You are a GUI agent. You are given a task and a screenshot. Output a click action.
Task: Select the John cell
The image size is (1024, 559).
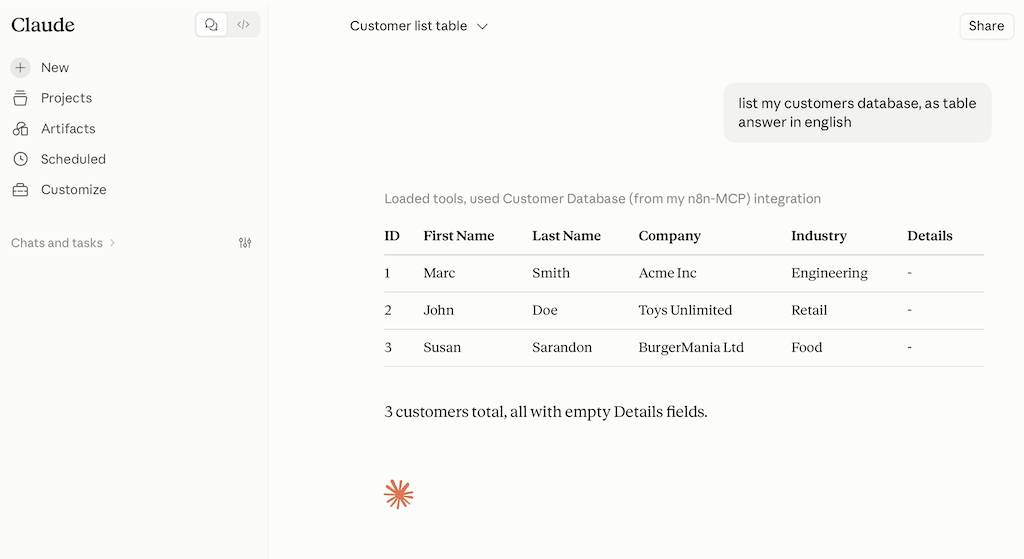point(438,310)
